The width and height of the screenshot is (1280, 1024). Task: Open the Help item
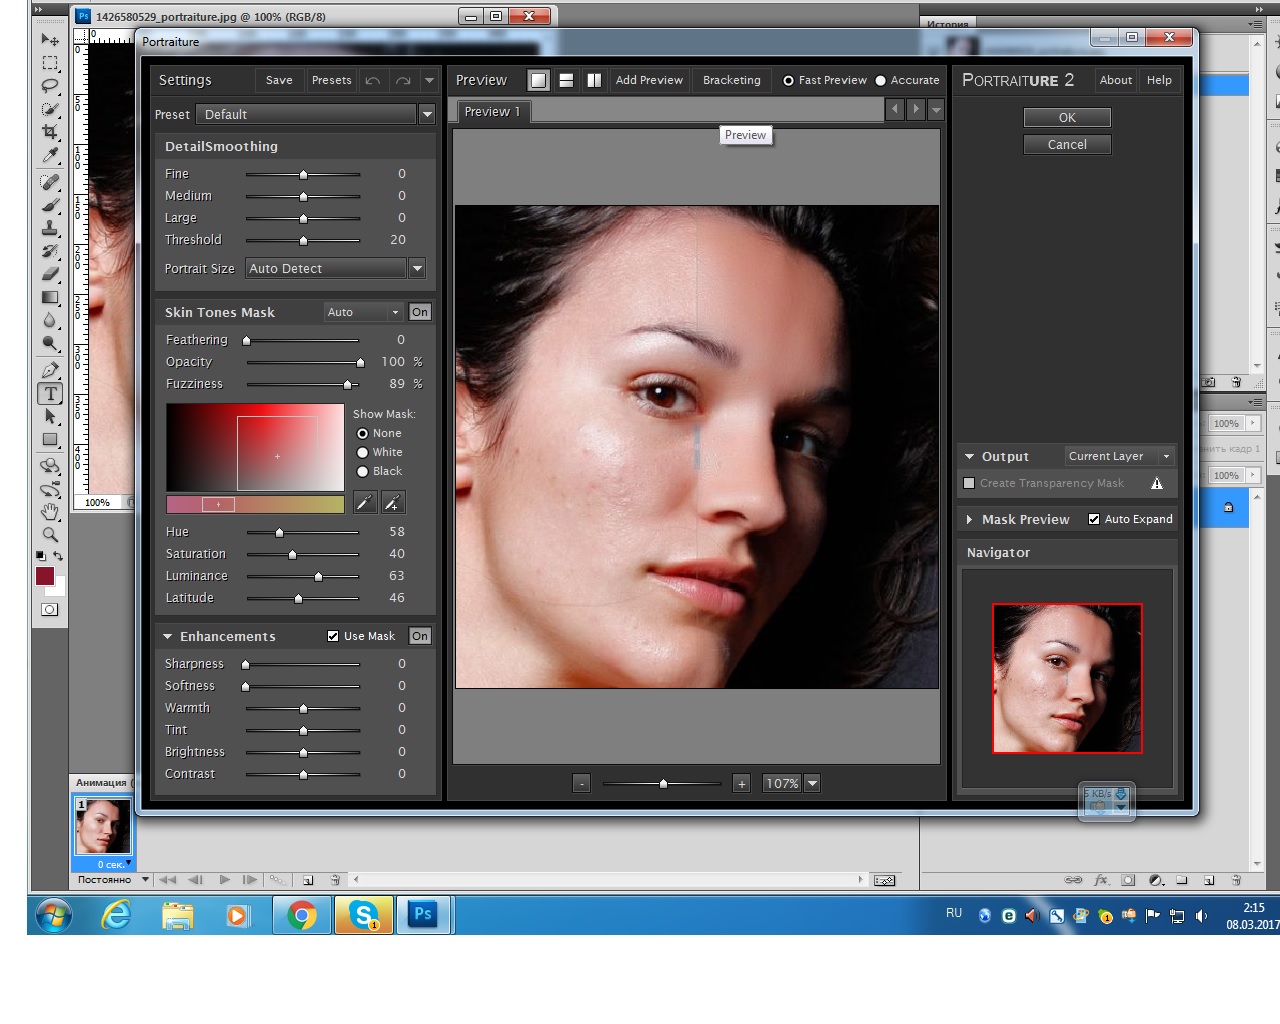[x=1159, y=80]
